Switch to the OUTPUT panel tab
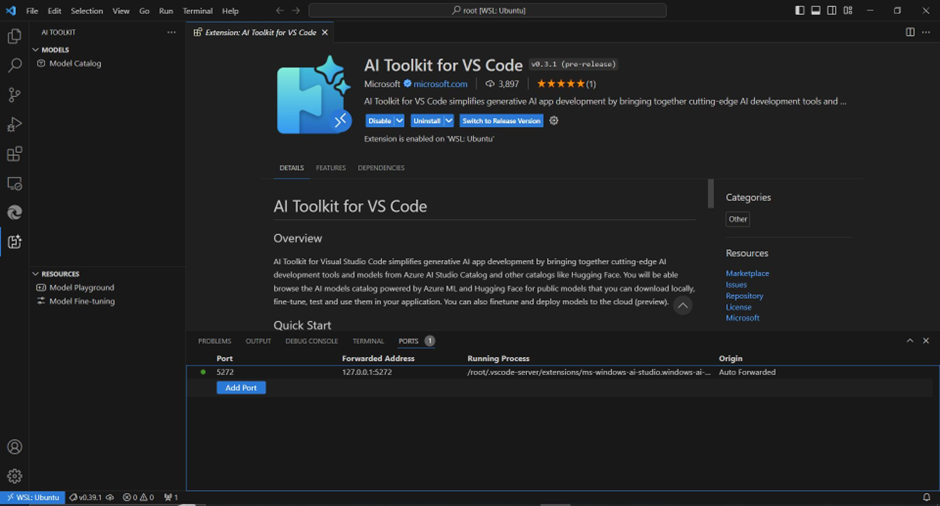940x506 pixels. [x=258, y=341]
